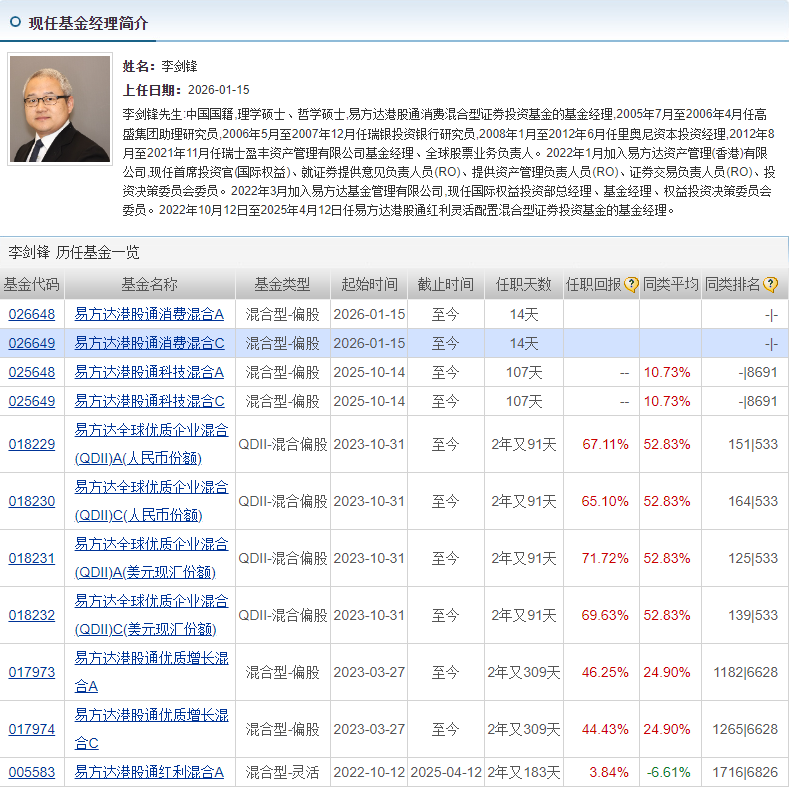Click the 任职天数 column header
The image size is (792, 800).
tap(524, 285)
